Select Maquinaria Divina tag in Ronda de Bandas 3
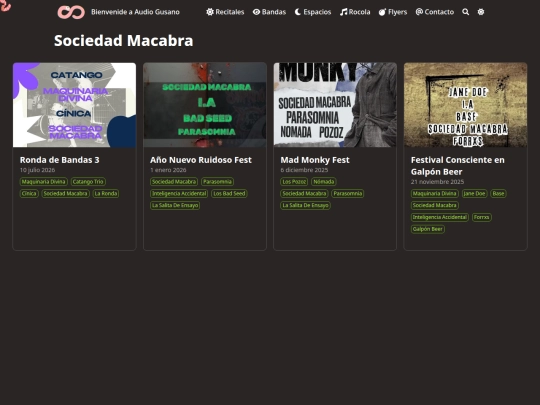 43,181
